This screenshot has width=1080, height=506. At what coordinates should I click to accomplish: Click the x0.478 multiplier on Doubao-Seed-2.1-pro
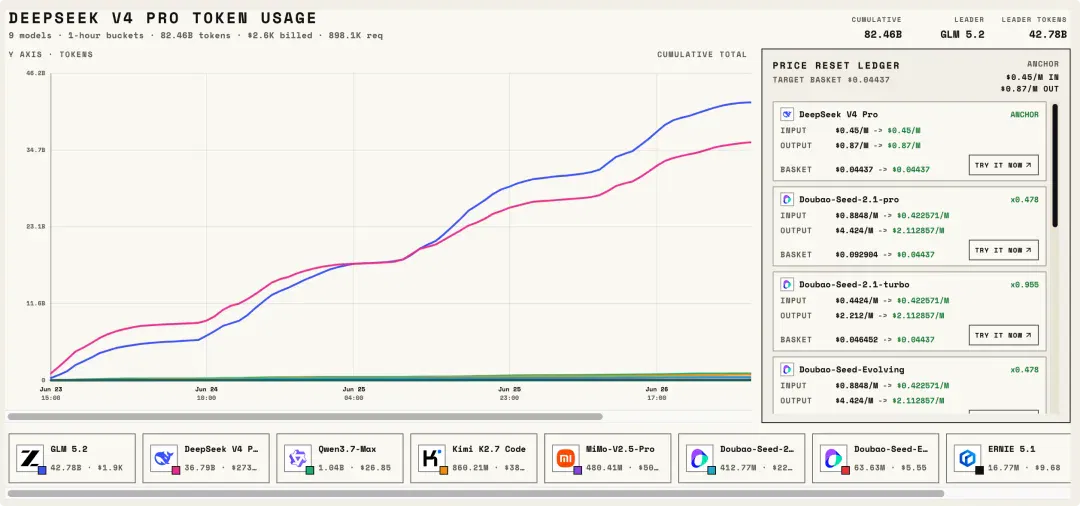click(x=1024, y=200)
